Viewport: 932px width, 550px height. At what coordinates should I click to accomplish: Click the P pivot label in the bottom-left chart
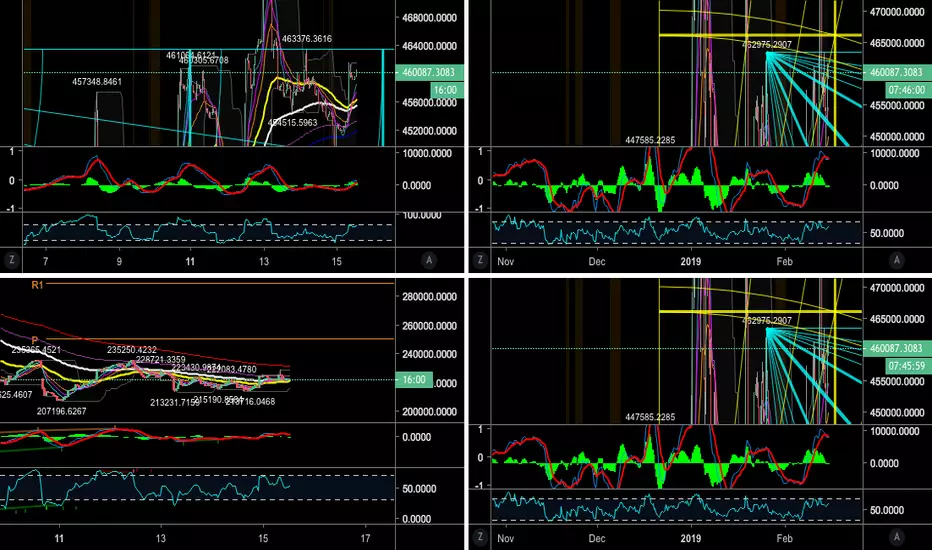pos(34,340)
